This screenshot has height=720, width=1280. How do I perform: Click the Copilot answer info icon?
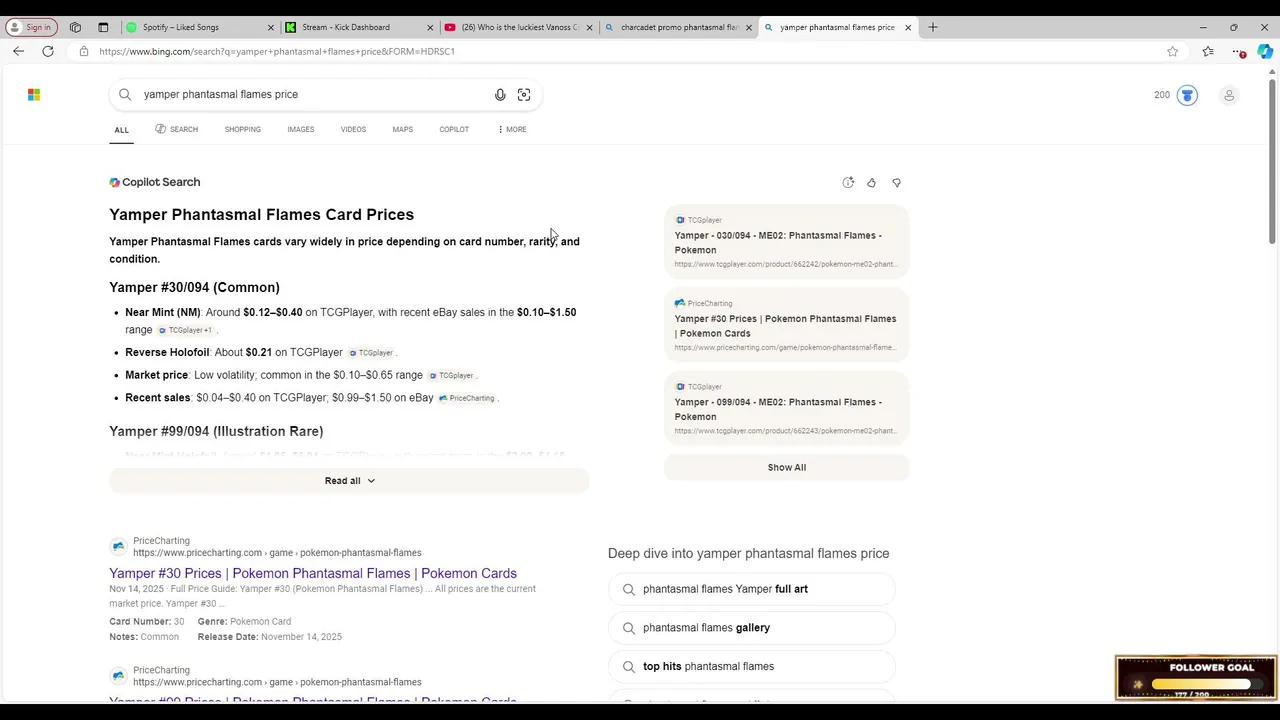[848, 182]
